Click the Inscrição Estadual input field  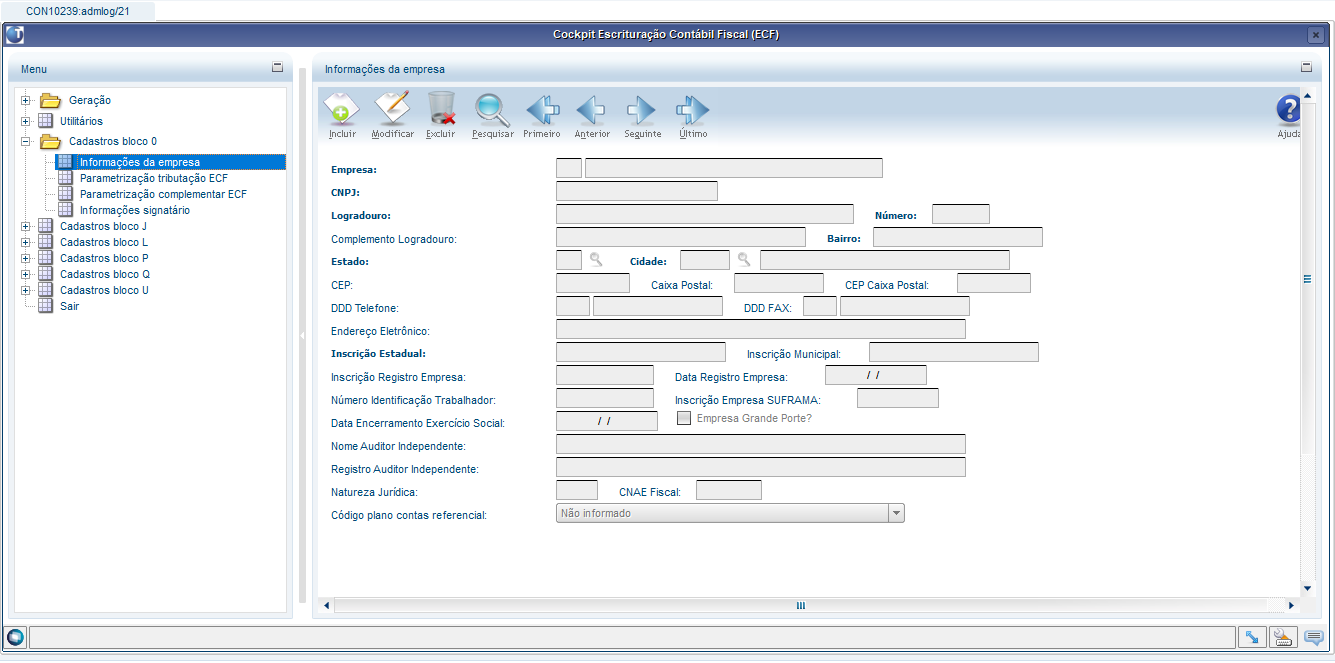(x=640, y=352)
